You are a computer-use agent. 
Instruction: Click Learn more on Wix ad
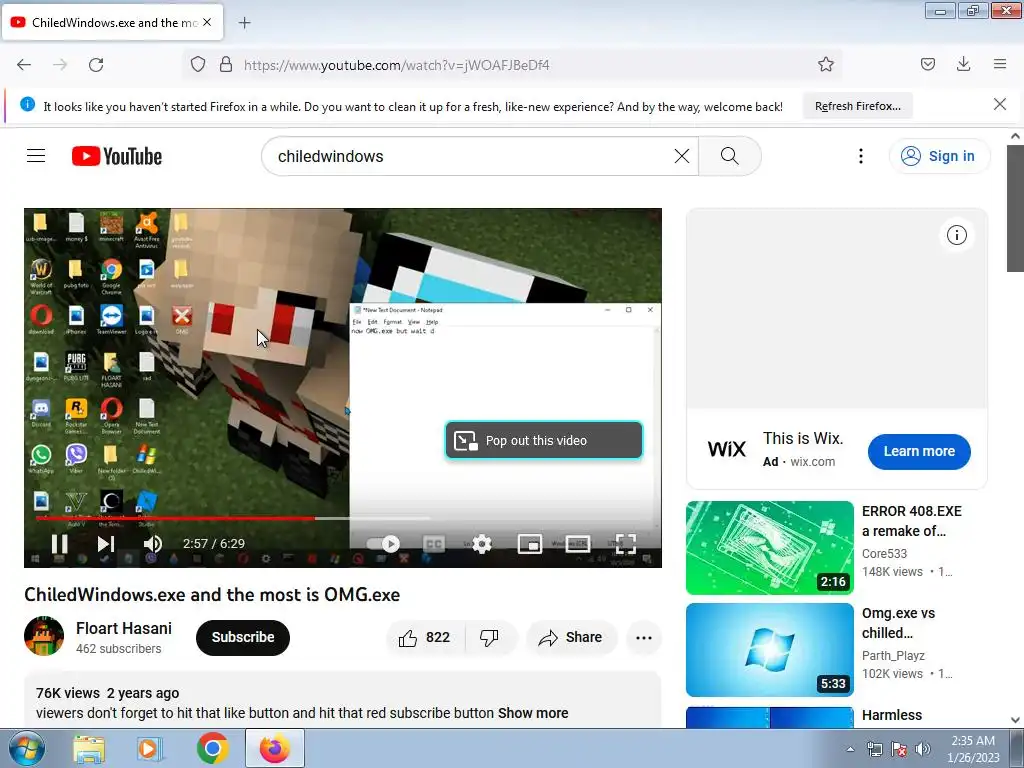pos(919,451)
